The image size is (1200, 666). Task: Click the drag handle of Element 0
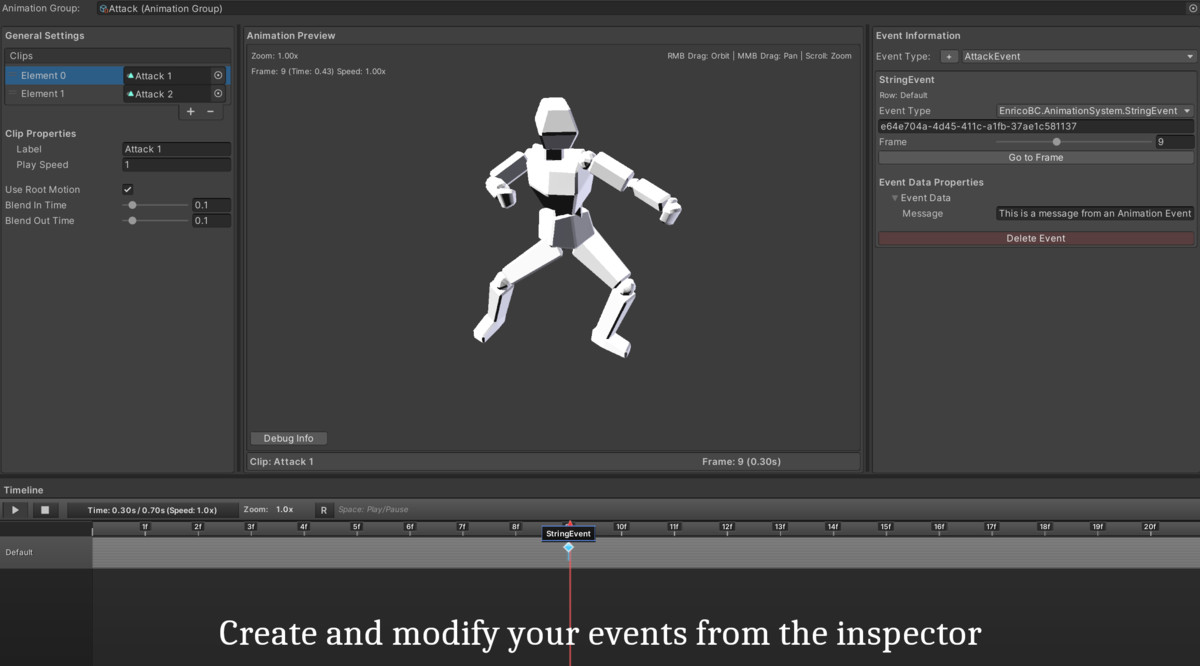click(12, 76)
